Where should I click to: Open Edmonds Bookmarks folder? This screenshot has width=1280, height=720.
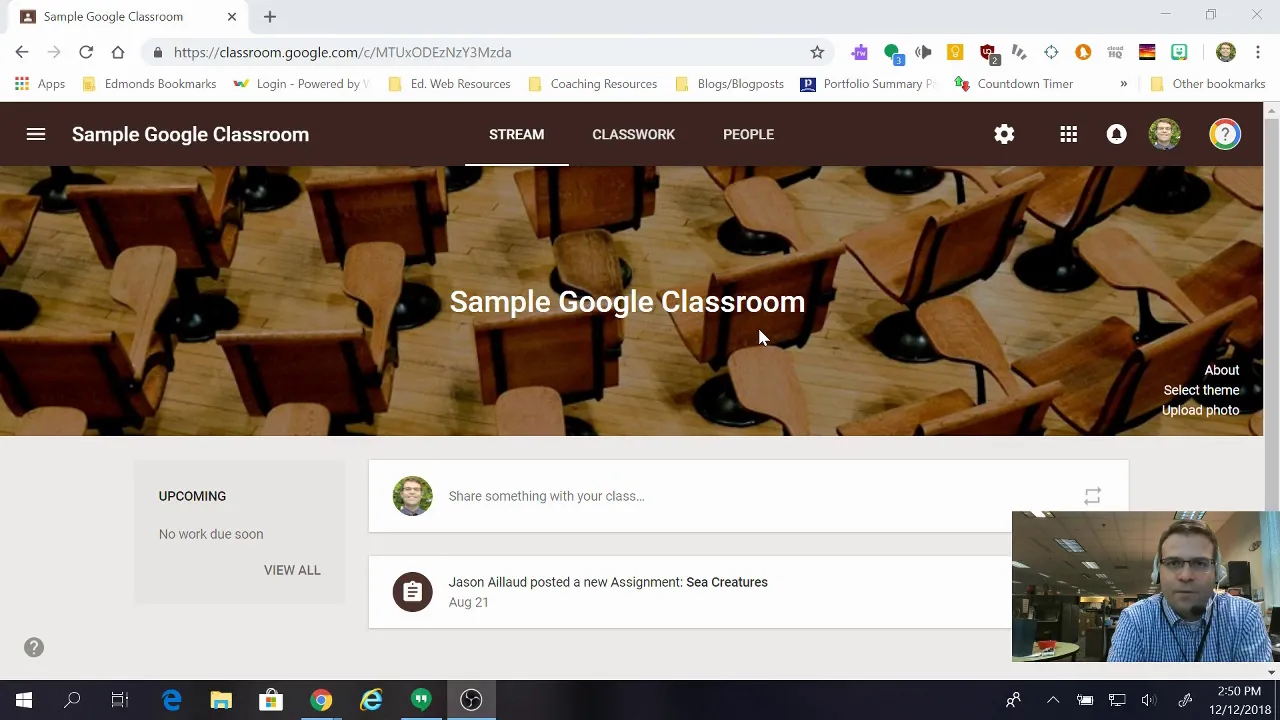point(149,84)
